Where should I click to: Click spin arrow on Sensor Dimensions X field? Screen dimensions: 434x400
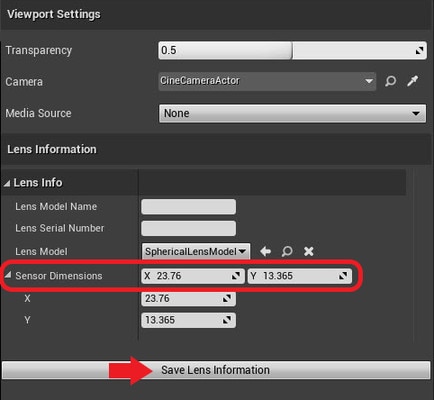click(x=236, y=276)
